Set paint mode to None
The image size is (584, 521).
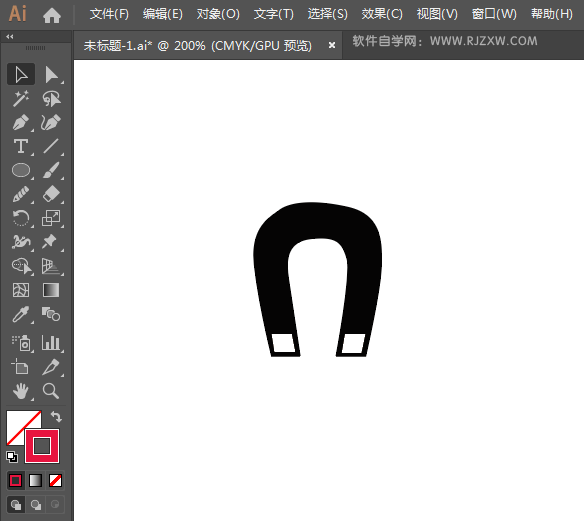click(x=55, y=480)
